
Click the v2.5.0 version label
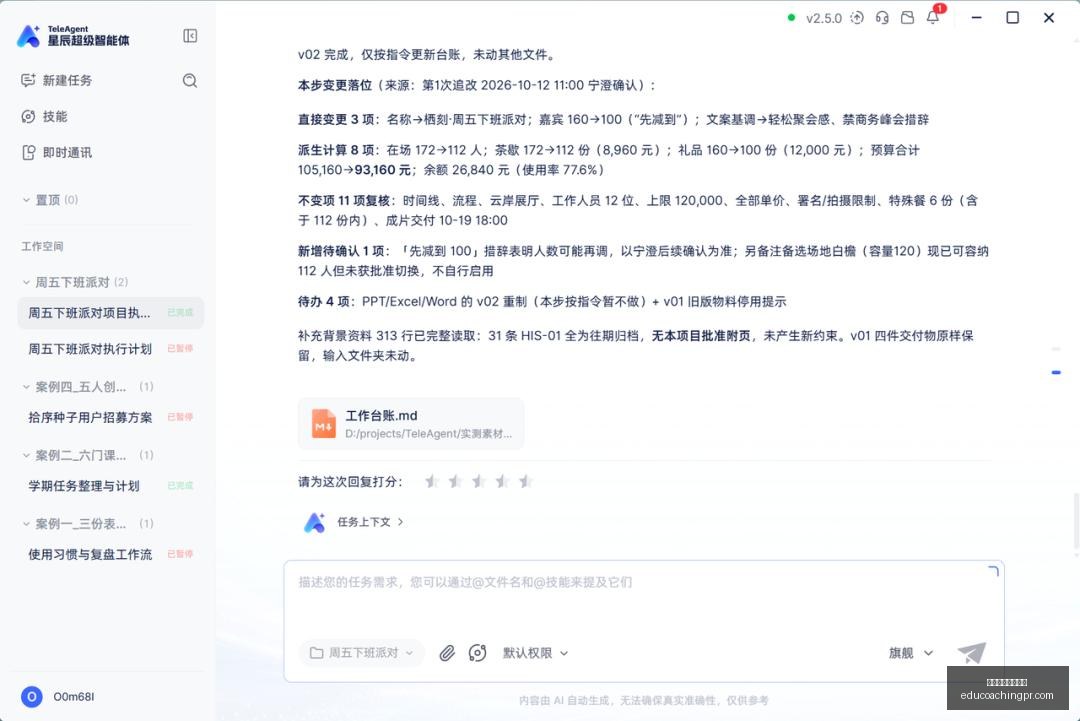(x=824, y=19)
